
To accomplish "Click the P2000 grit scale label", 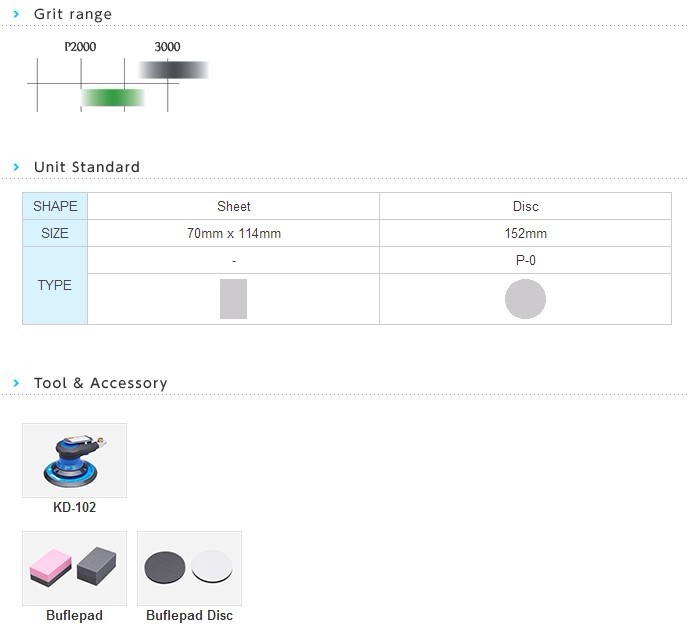I will pos(80,47).
